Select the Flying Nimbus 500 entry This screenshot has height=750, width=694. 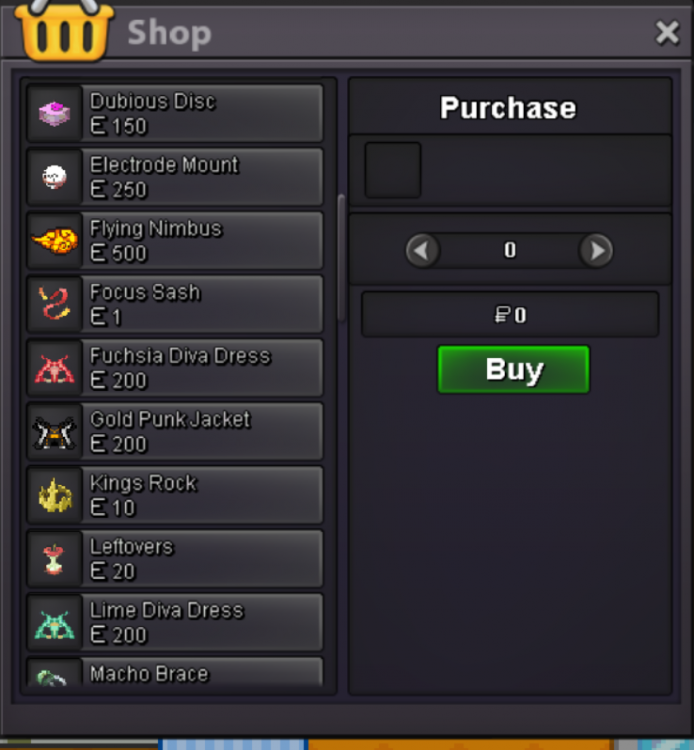[x=175, y=241]
